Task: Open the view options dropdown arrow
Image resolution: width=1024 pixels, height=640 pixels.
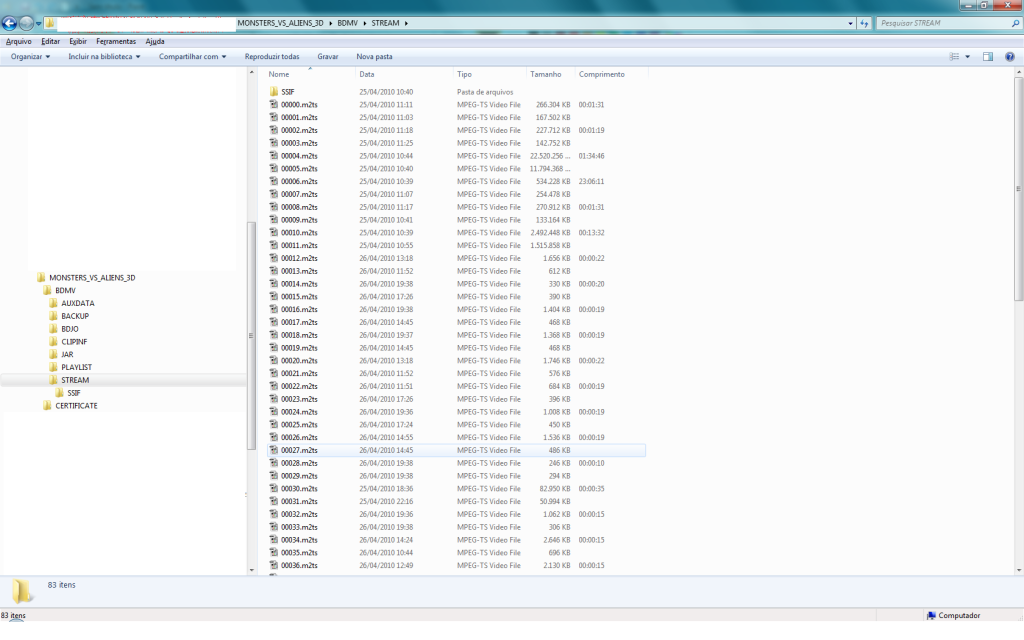Action: 968,57
